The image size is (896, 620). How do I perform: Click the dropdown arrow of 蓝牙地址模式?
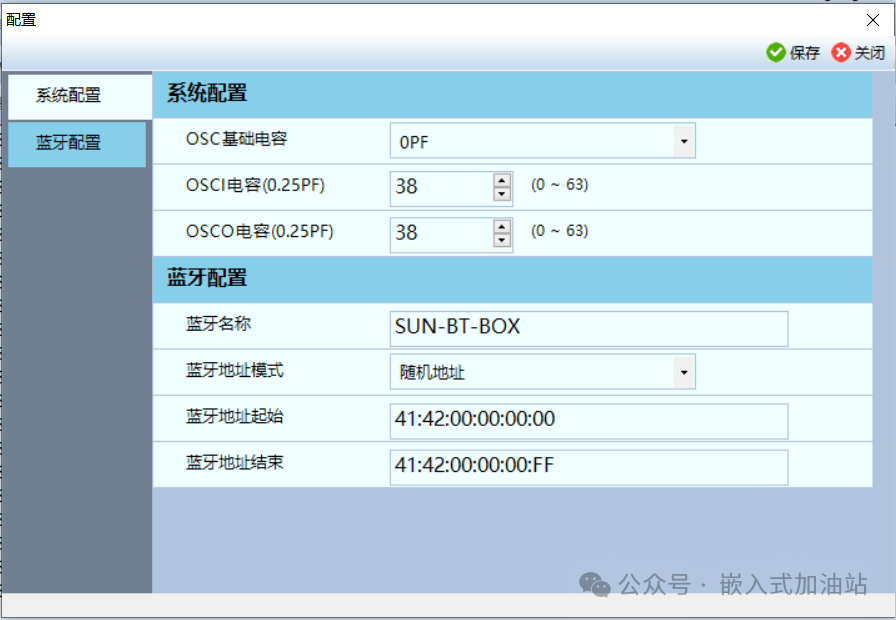684,371
